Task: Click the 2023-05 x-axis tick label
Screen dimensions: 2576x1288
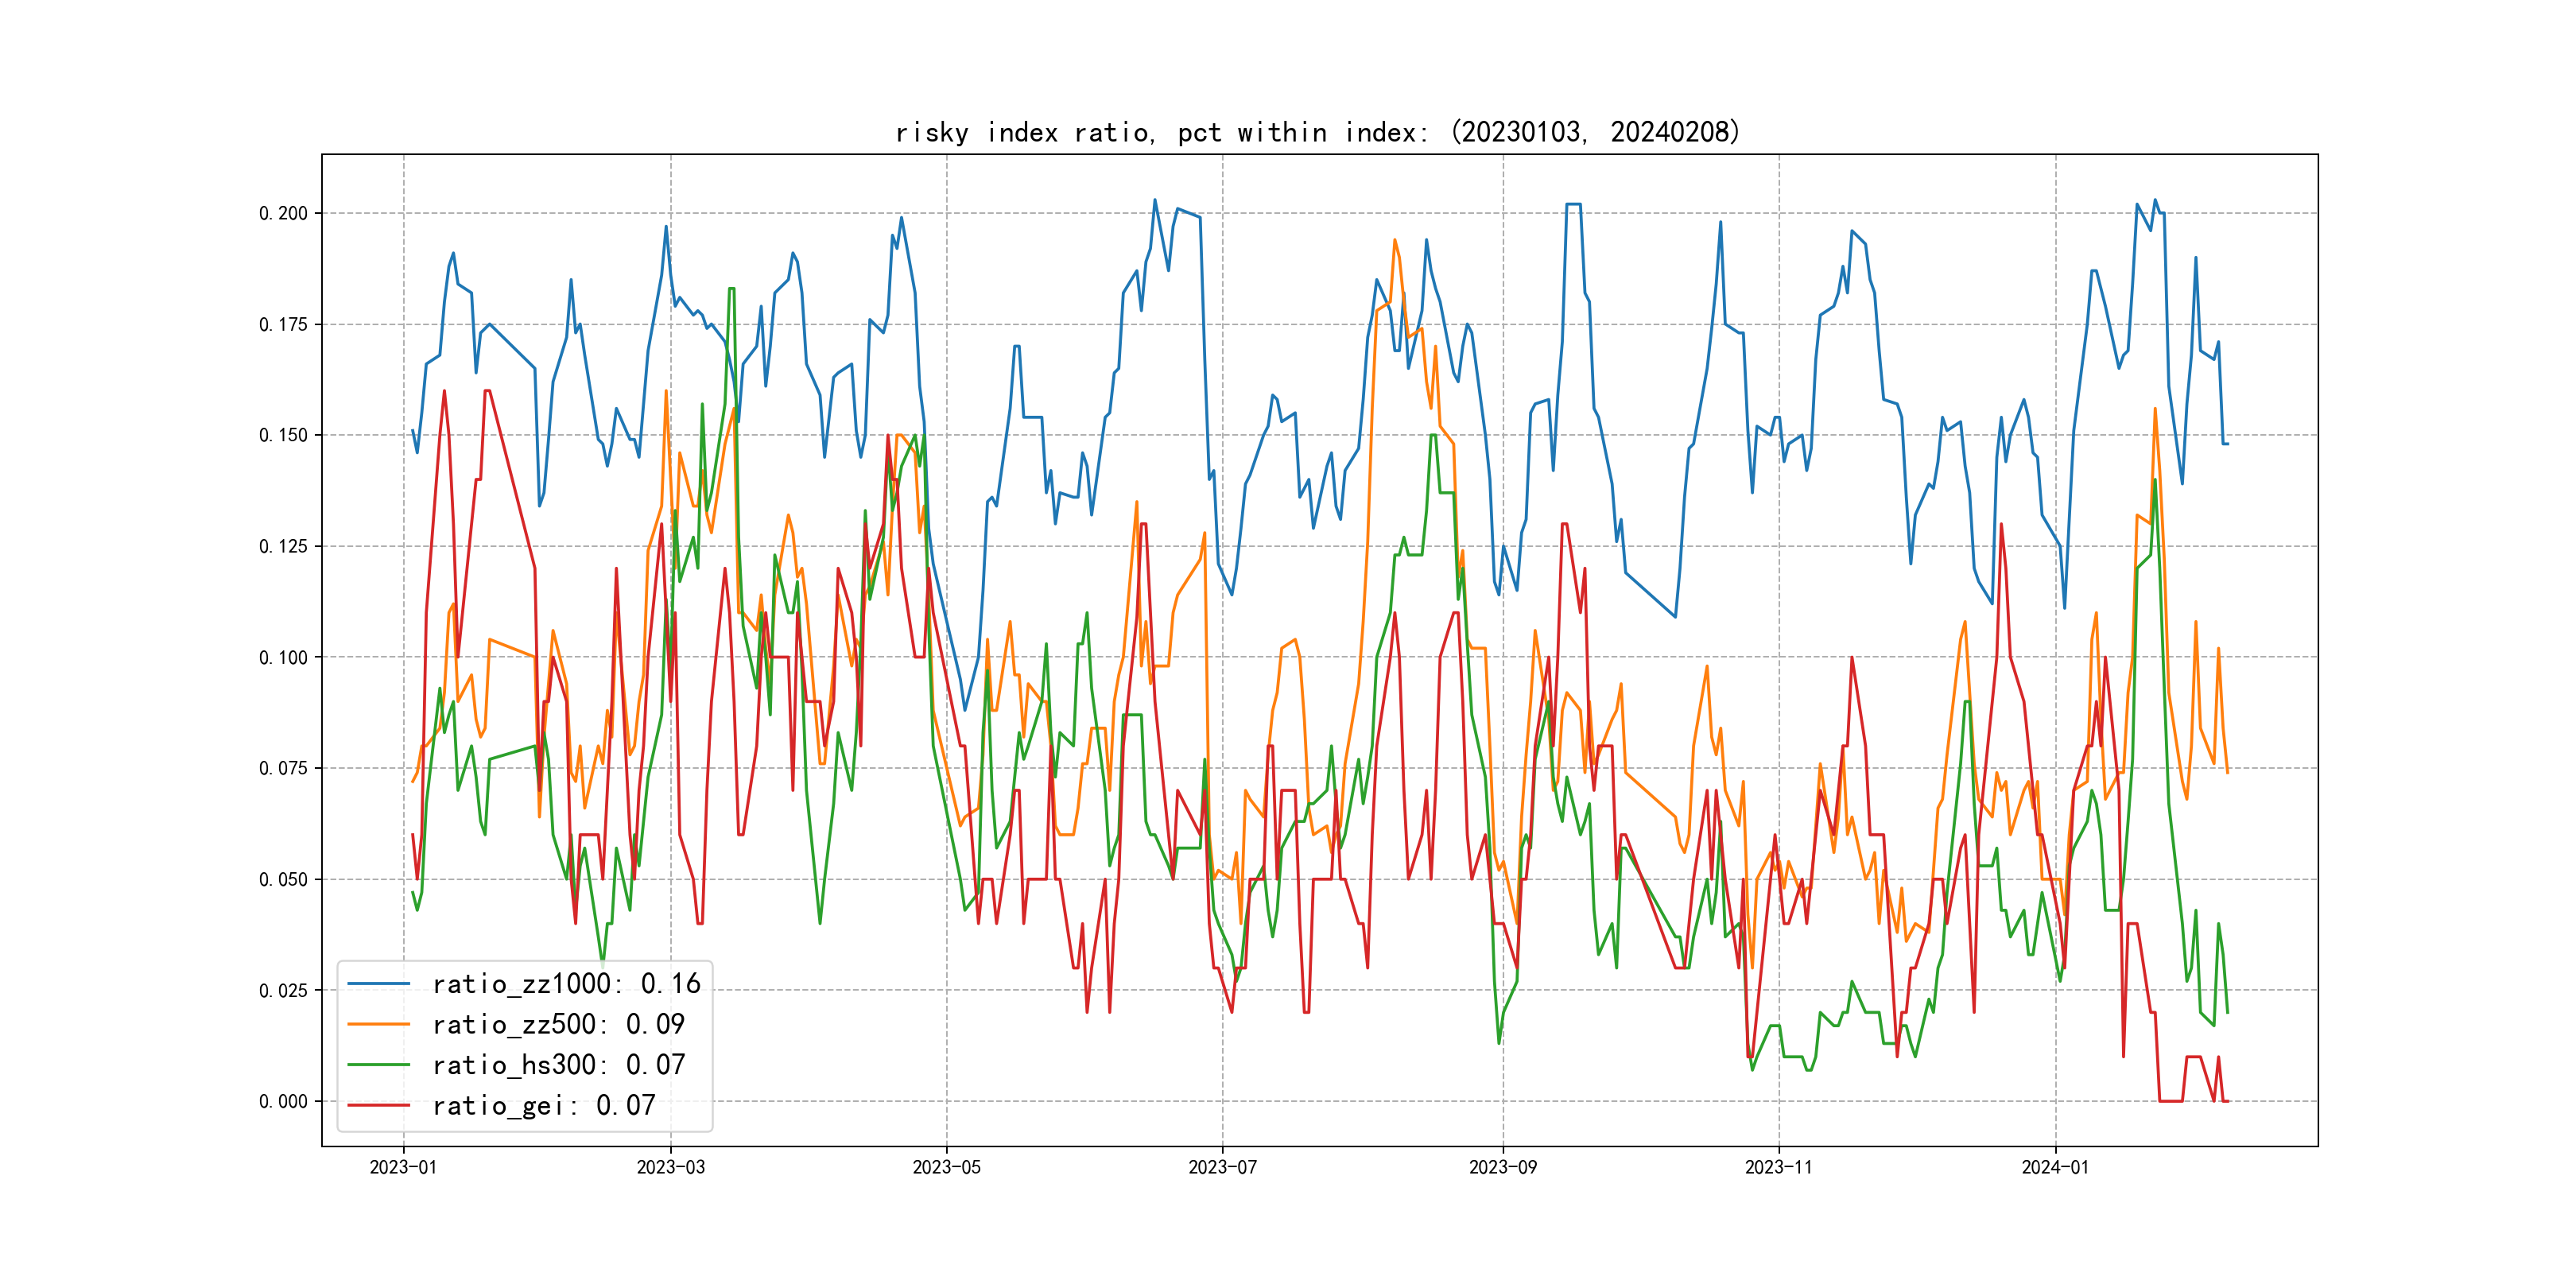Action: pyautogui.click(x=946, y=1167)
